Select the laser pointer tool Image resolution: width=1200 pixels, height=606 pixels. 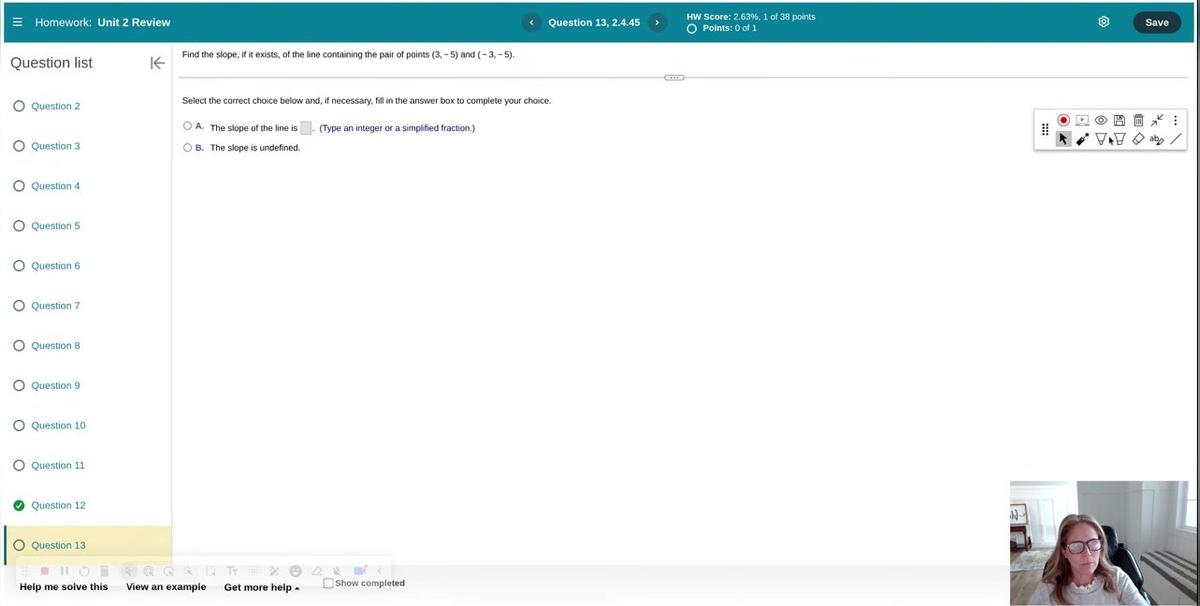click(1082, 140)
